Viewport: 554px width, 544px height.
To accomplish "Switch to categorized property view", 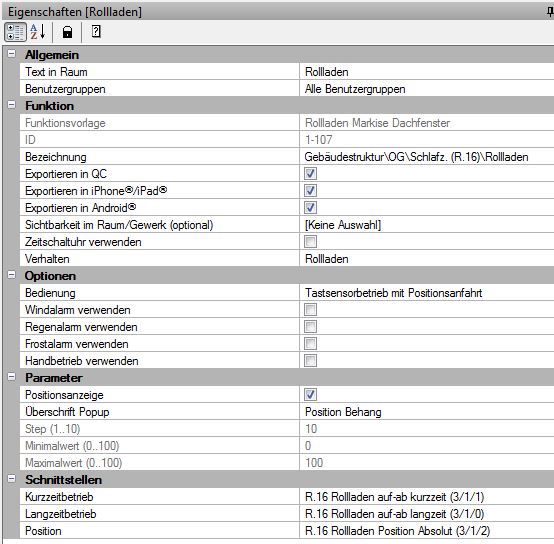I will click(15, 32).
